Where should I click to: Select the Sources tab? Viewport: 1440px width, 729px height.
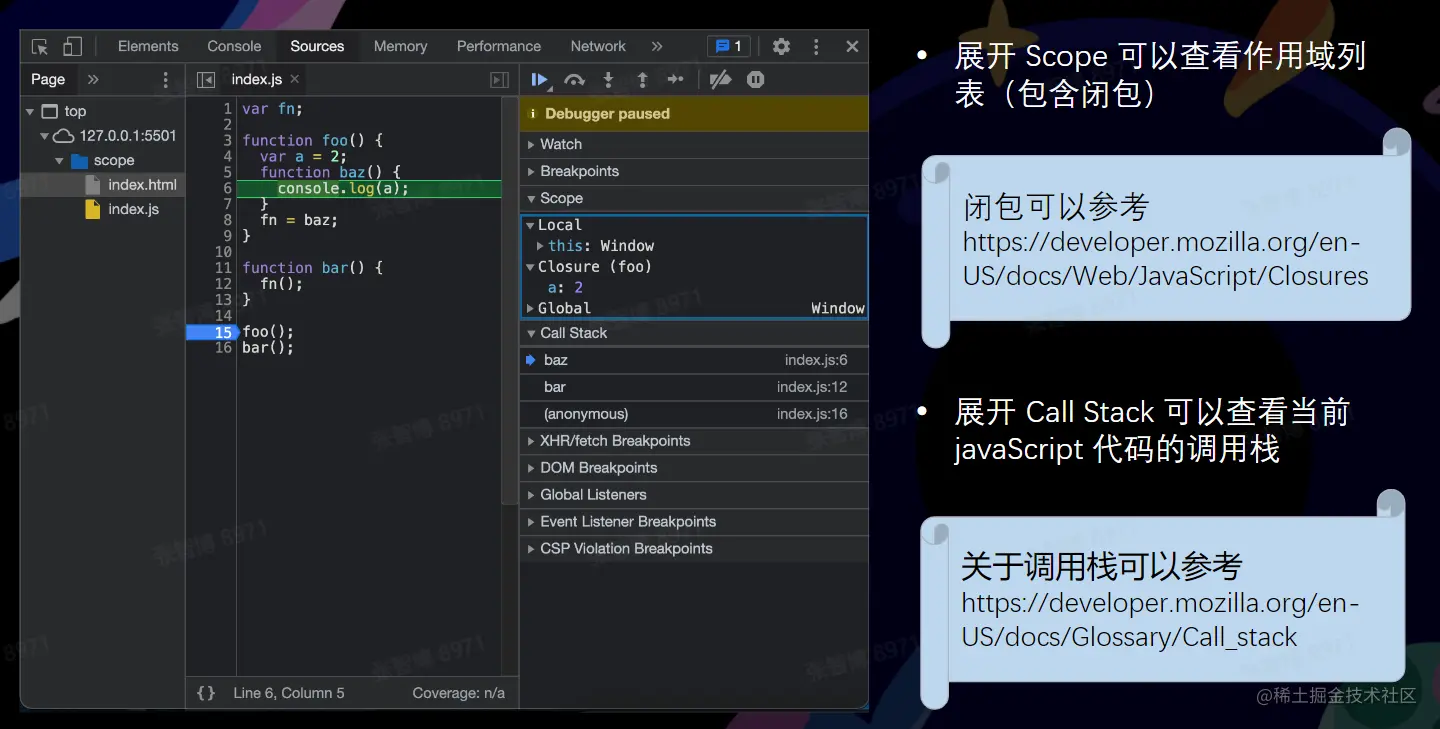click(x=317, y=46)
